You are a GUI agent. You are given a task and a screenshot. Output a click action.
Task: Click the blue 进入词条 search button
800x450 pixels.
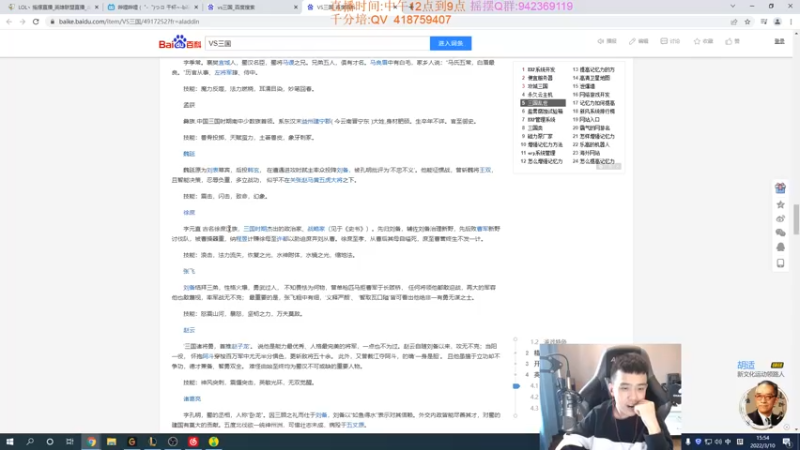tap(451, 43)
